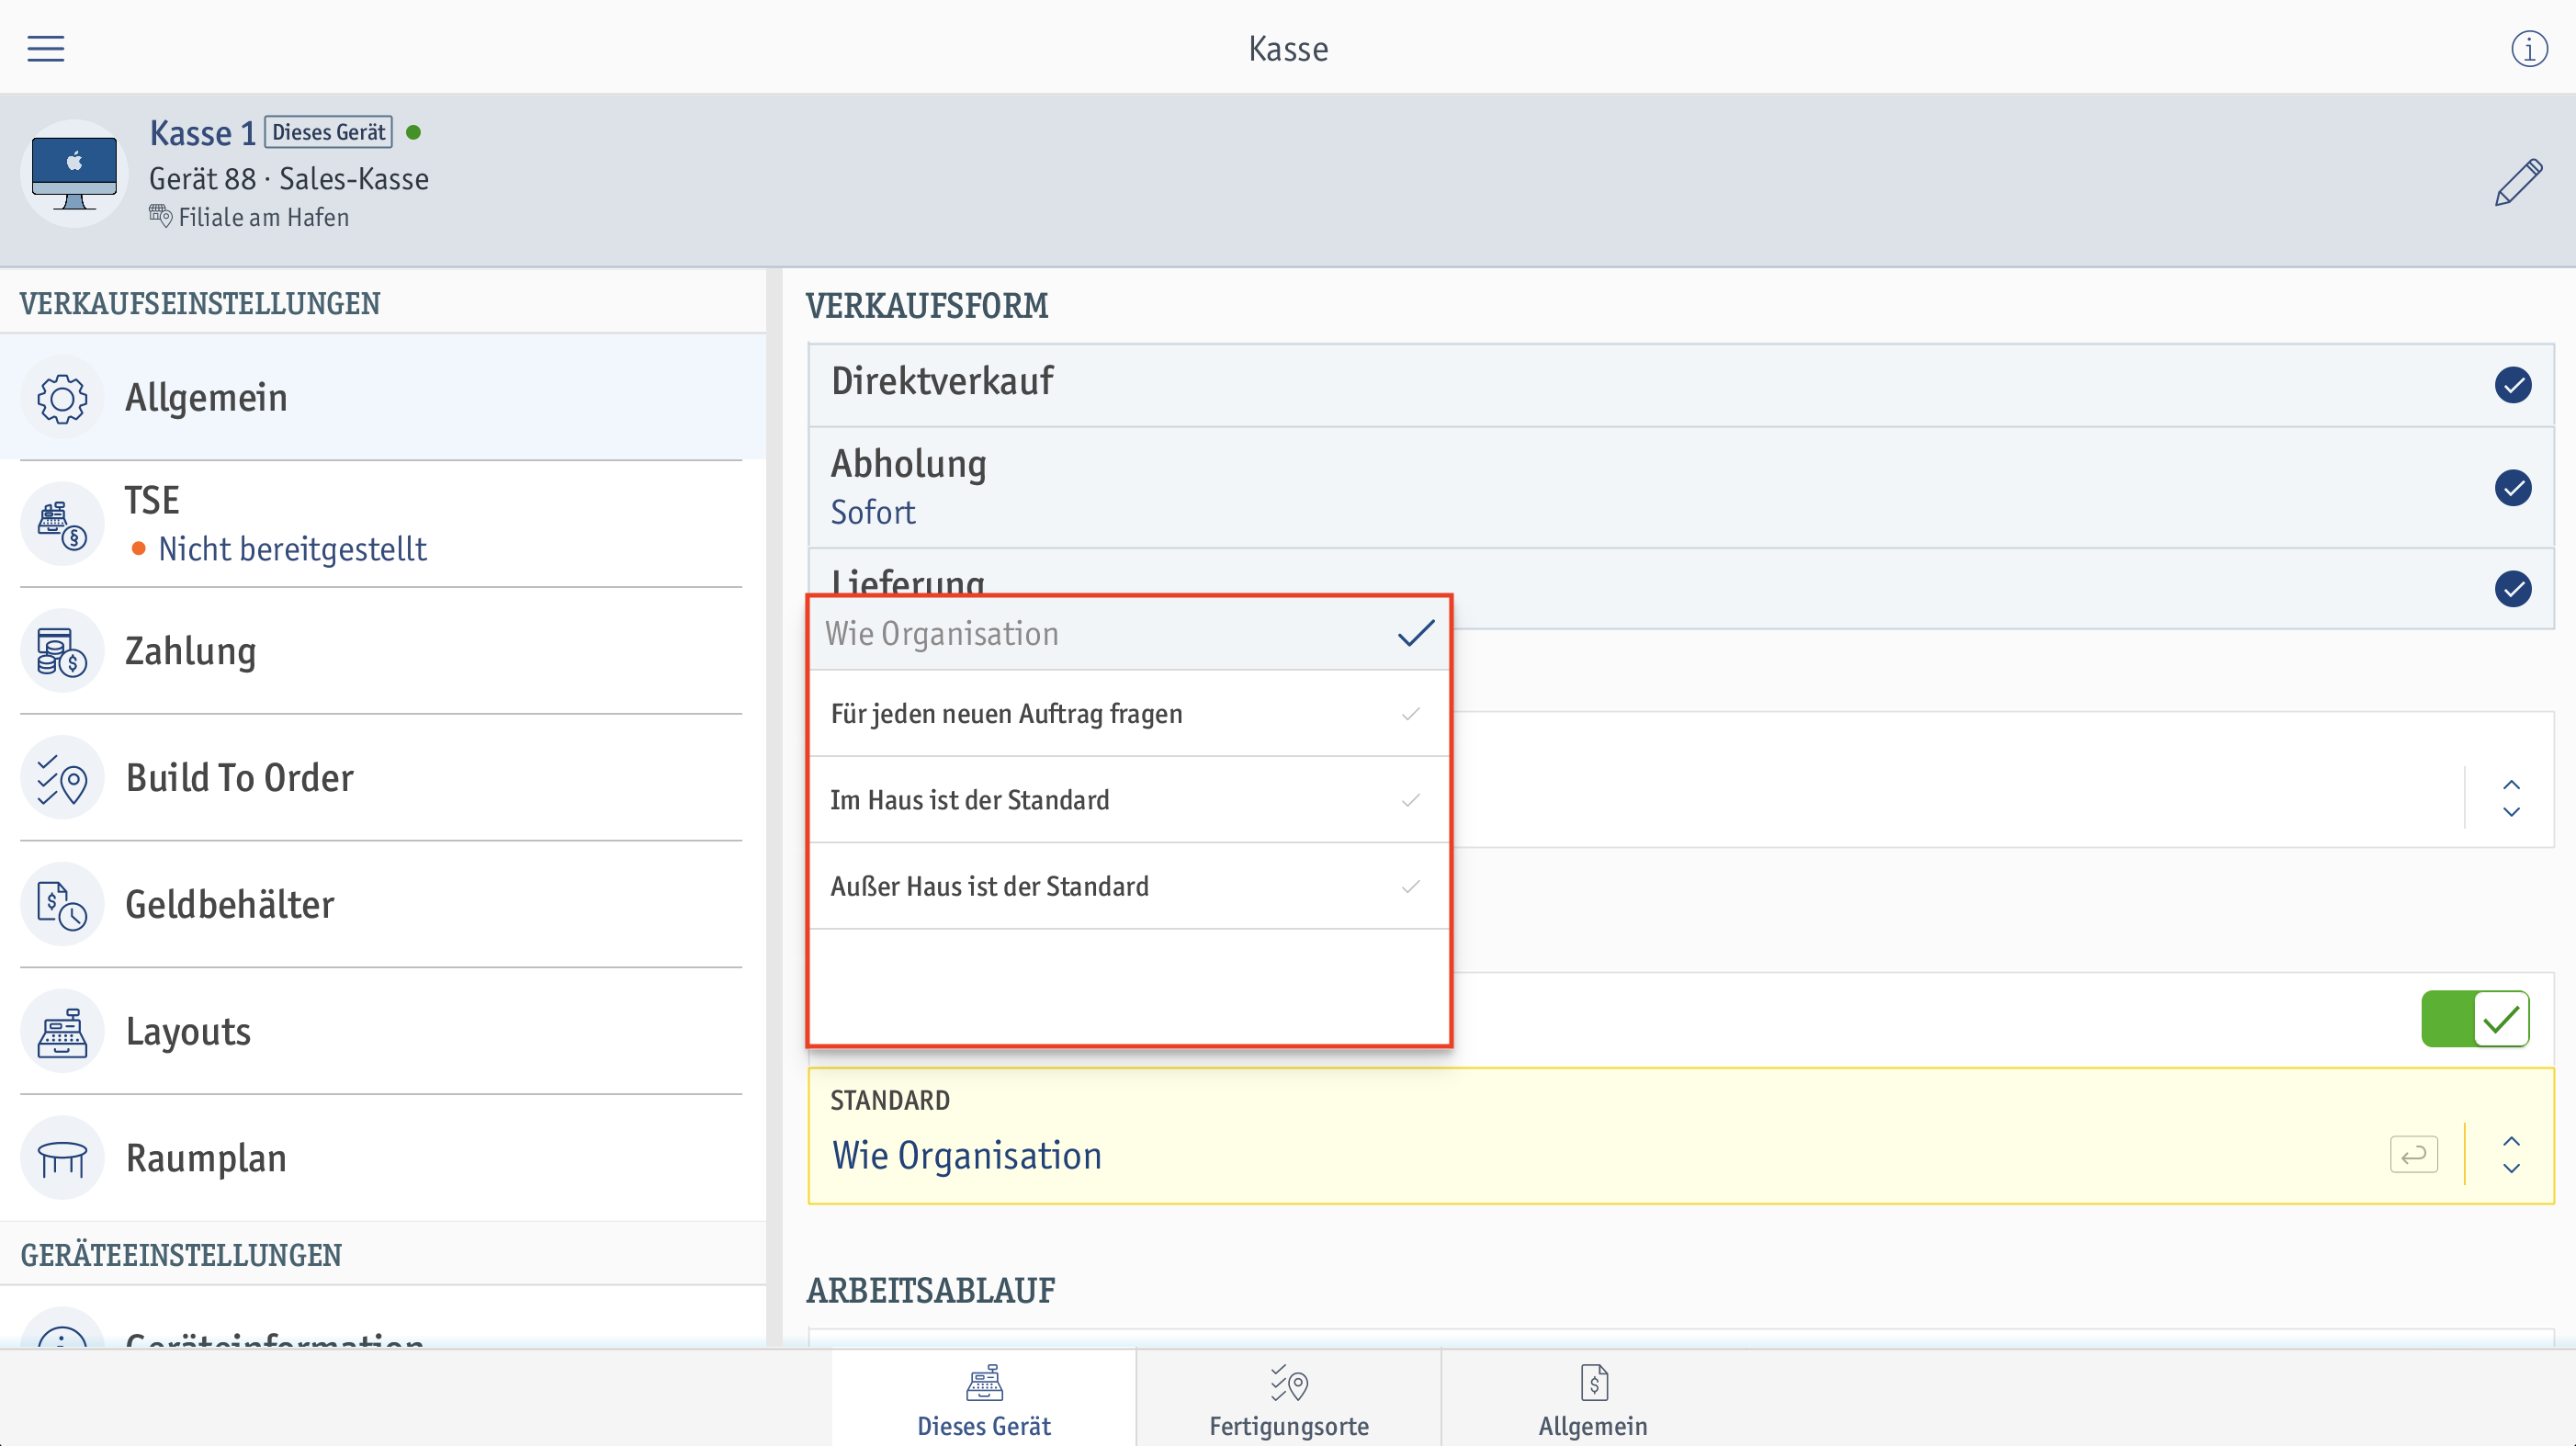Open Build To Order settings
Viewport: 2576px width, 1446px height.
pyautogui.click(x=383, y=778)
